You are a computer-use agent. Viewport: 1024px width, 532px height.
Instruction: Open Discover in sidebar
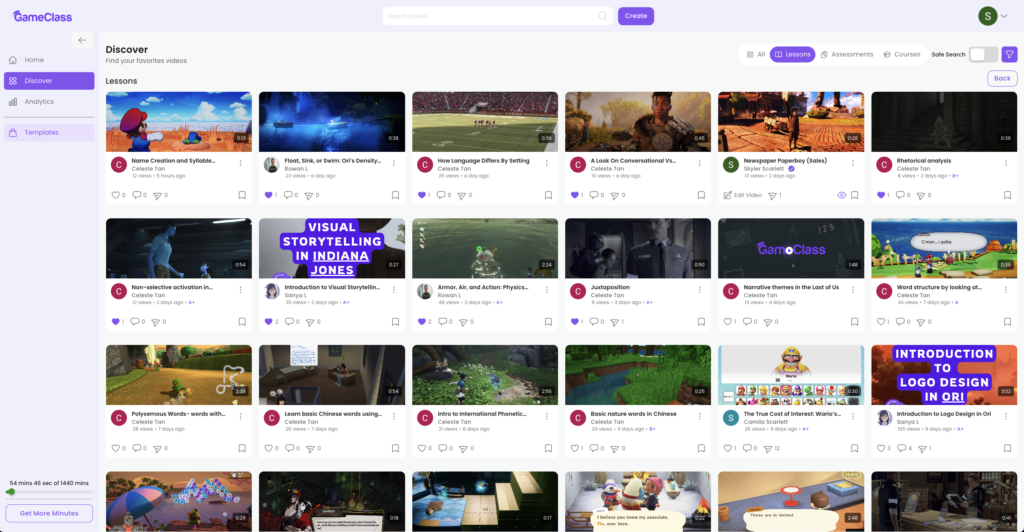click(x=49, y=81)
